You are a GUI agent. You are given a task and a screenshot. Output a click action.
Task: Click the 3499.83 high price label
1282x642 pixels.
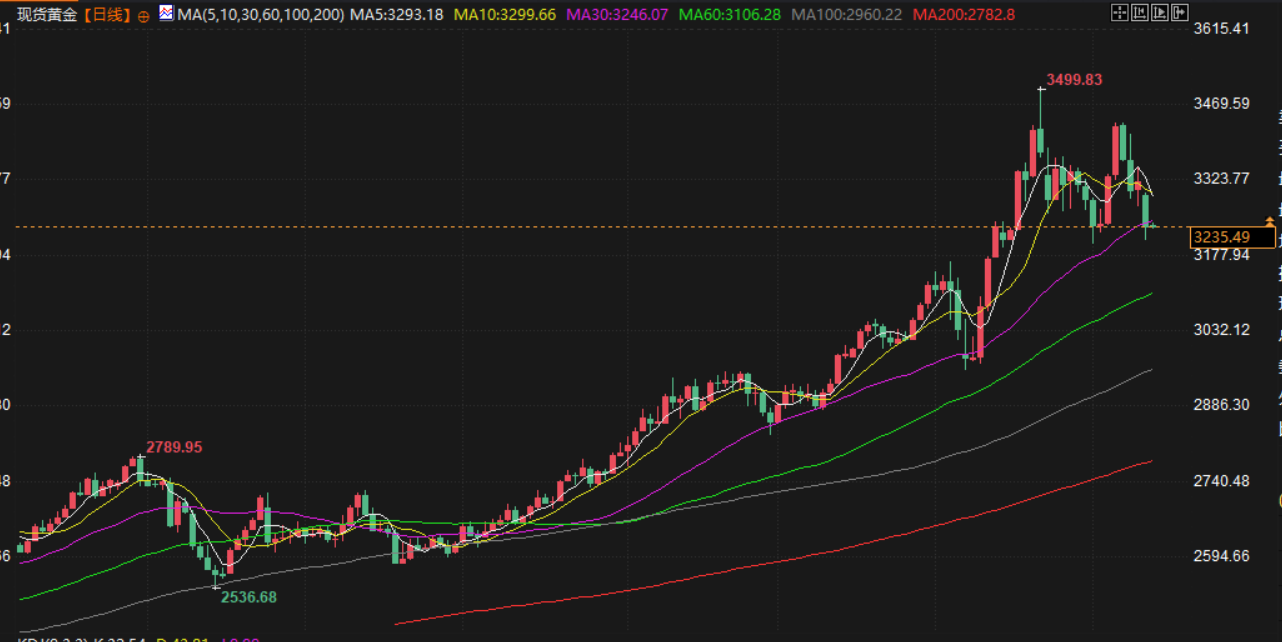coord(1074,79)
